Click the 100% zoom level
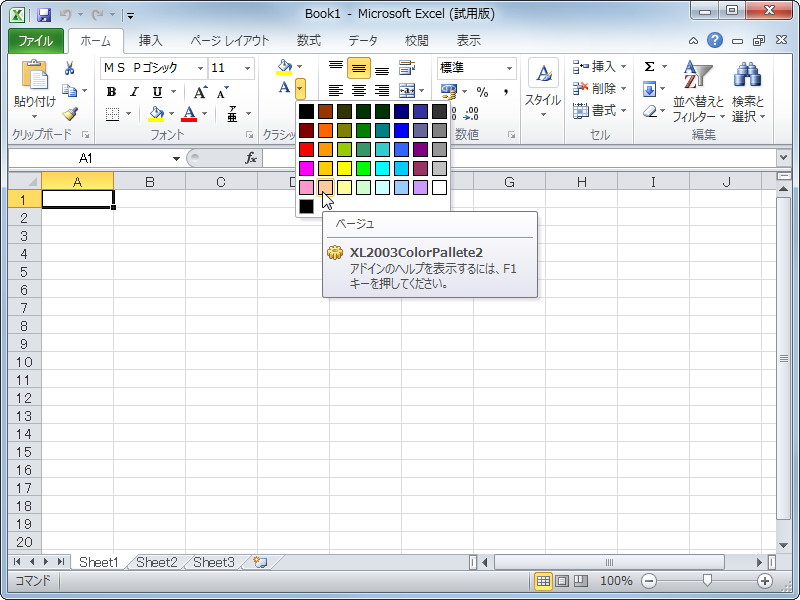Image resolution: width=800 pixels, height=600 pixels. click(616, 581)
